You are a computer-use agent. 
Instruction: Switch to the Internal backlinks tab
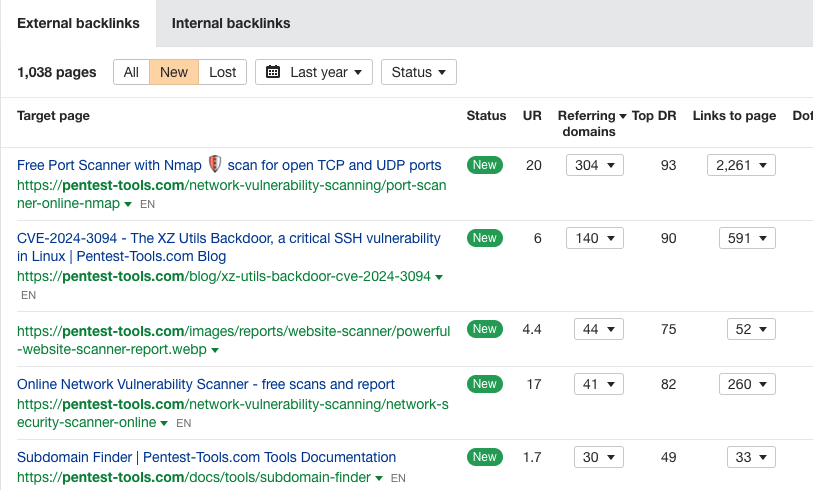point(231,23)
